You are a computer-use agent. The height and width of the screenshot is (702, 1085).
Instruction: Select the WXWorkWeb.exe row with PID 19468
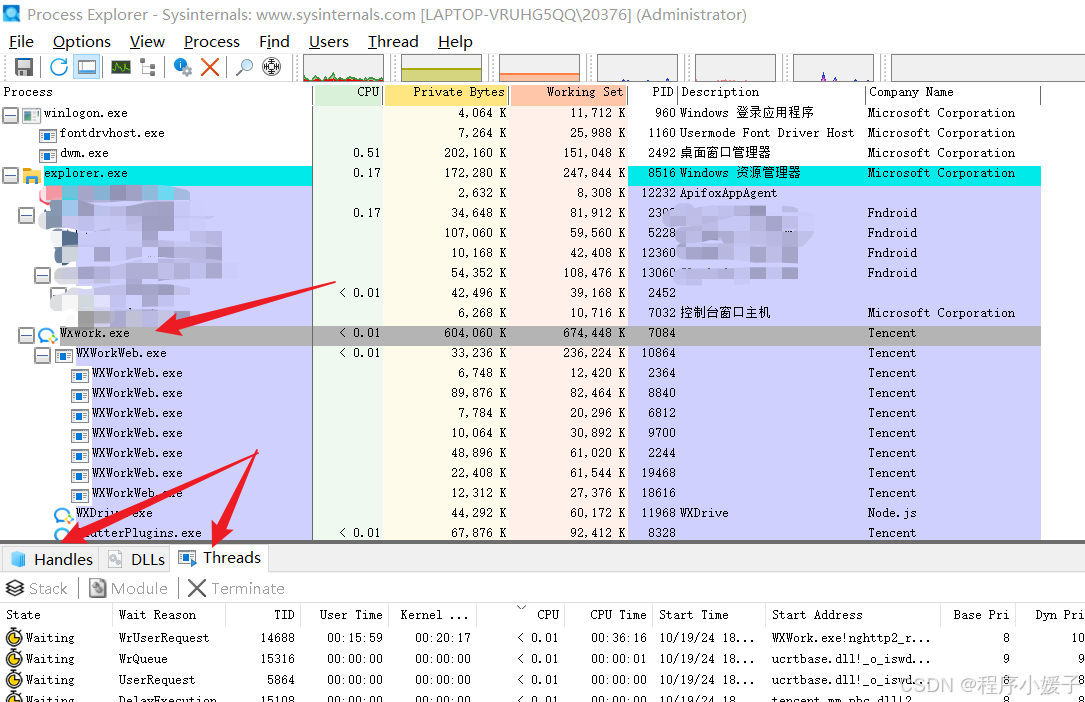click(520, 474)
